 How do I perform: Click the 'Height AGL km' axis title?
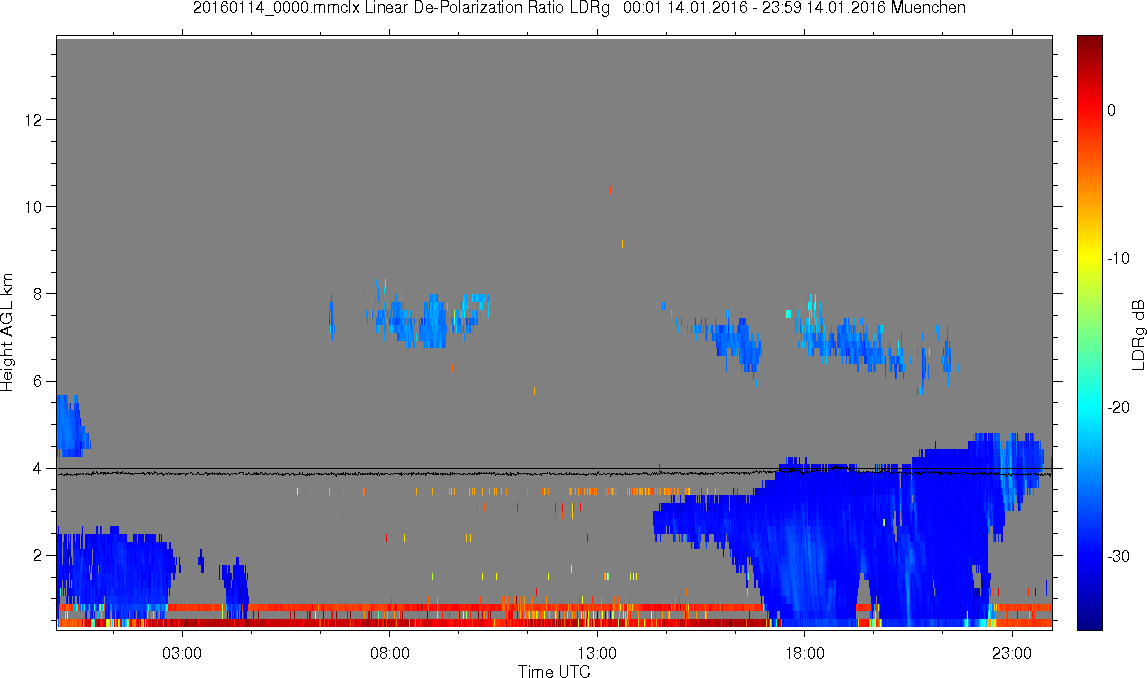pos(7,333)
